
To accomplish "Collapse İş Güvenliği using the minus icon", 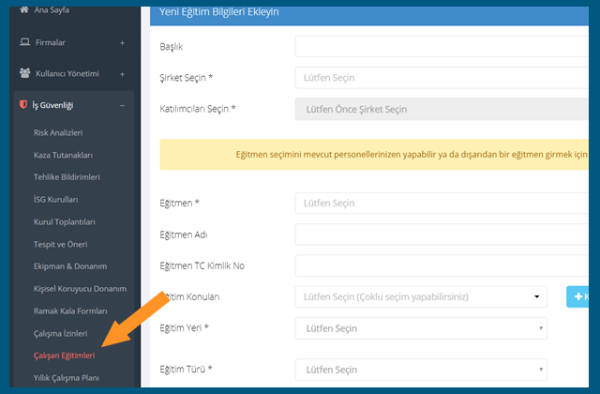I will (x=122, y=106).
